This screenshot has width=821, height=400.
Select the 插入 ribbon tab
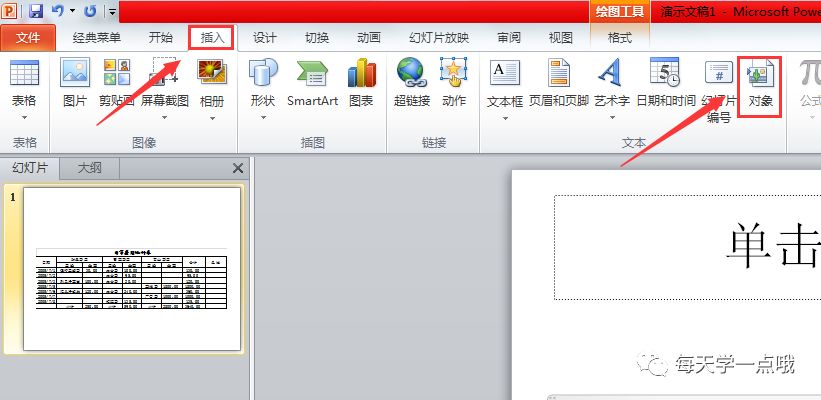212,38
